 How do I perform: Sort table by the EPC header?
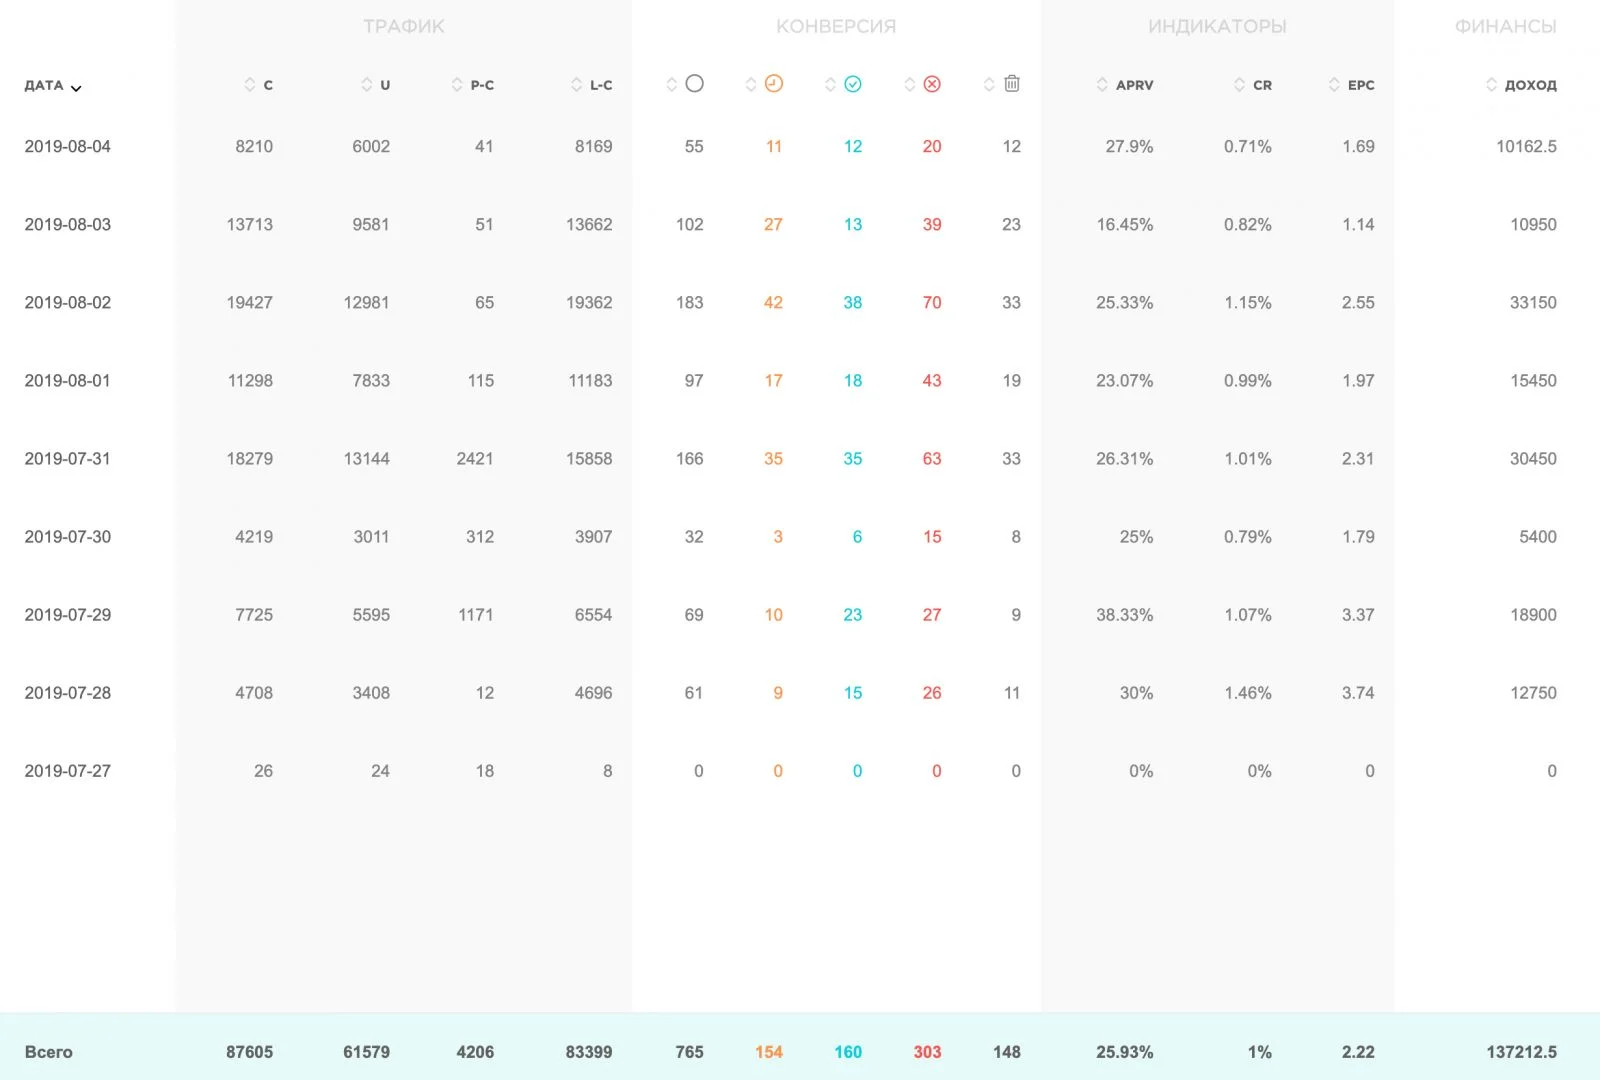[1361, 85]
